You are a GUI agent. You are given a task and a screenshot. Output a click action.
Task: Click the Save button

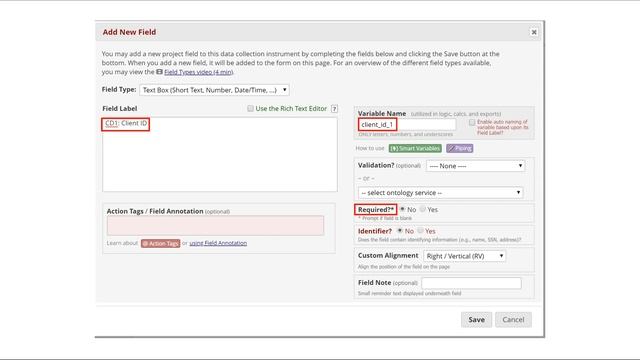(x=476, y=320)
